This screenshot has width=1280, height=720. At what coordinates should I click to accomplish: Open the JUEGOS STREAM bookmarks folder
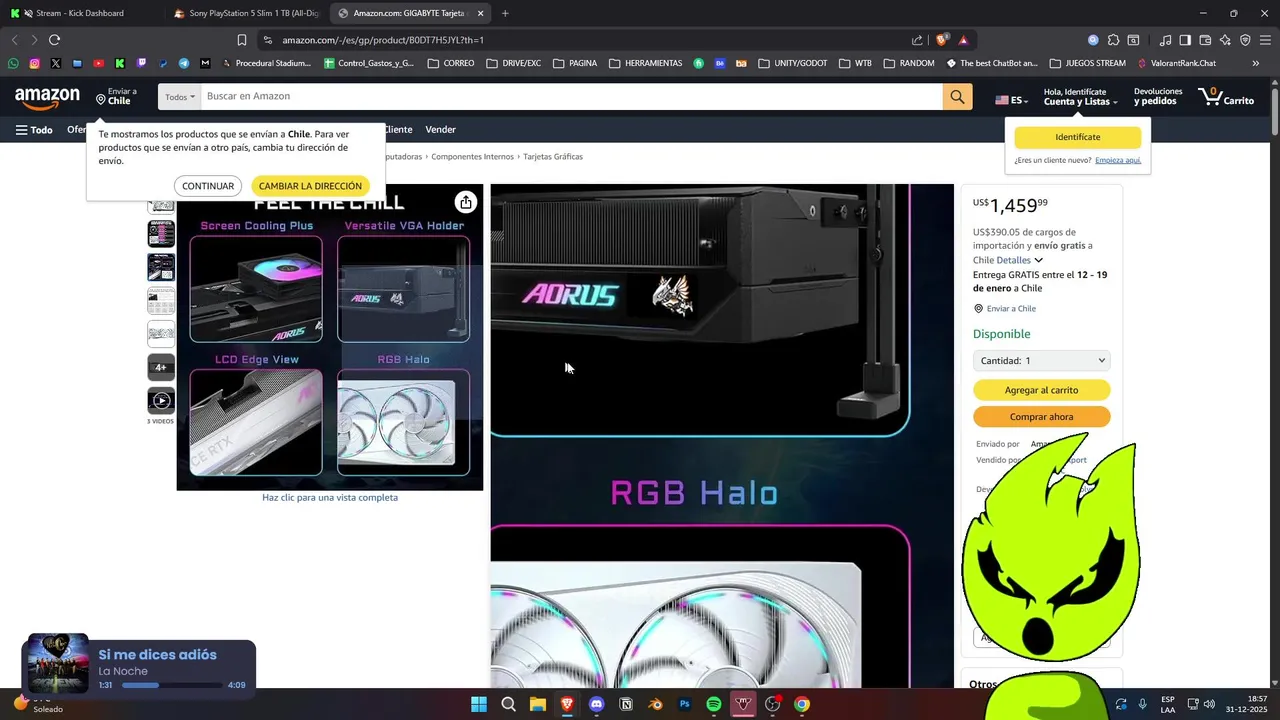1087,63
